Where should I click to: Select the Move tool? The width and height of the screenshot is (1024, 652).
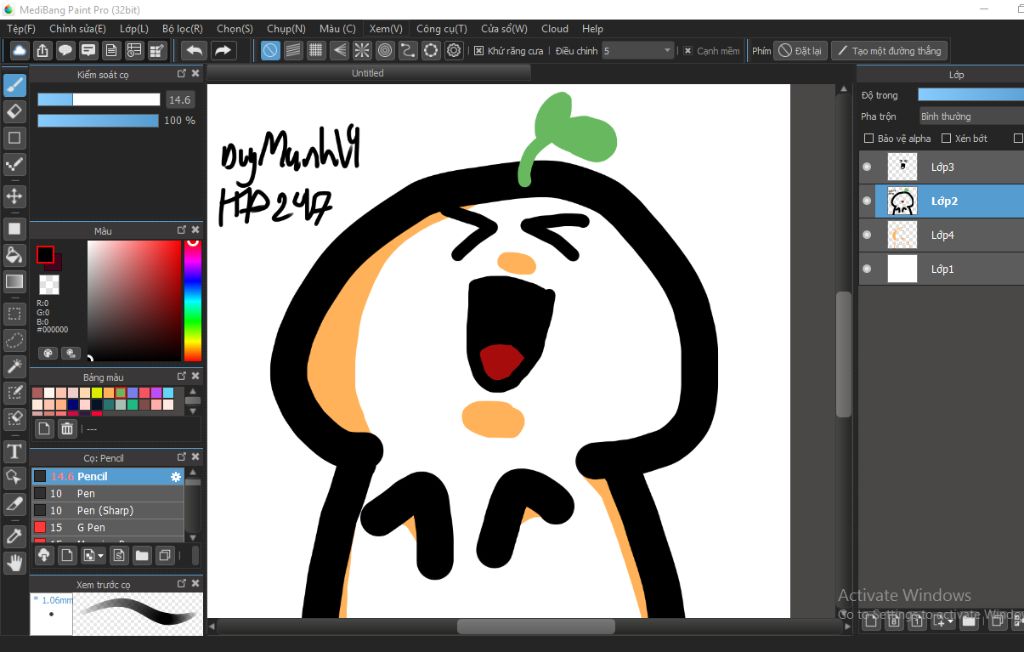tap(15, 196)
